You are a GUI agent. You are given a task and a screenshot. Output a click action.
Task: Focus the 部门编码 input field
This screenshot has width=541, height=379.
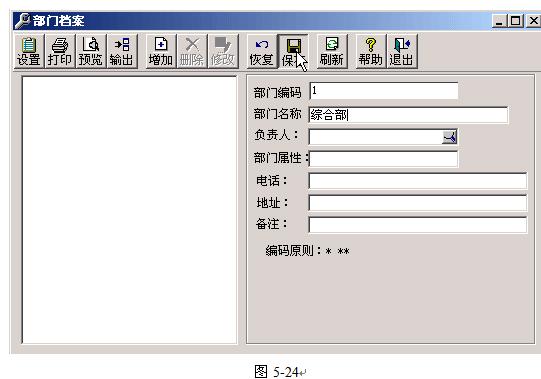(384, 91)
